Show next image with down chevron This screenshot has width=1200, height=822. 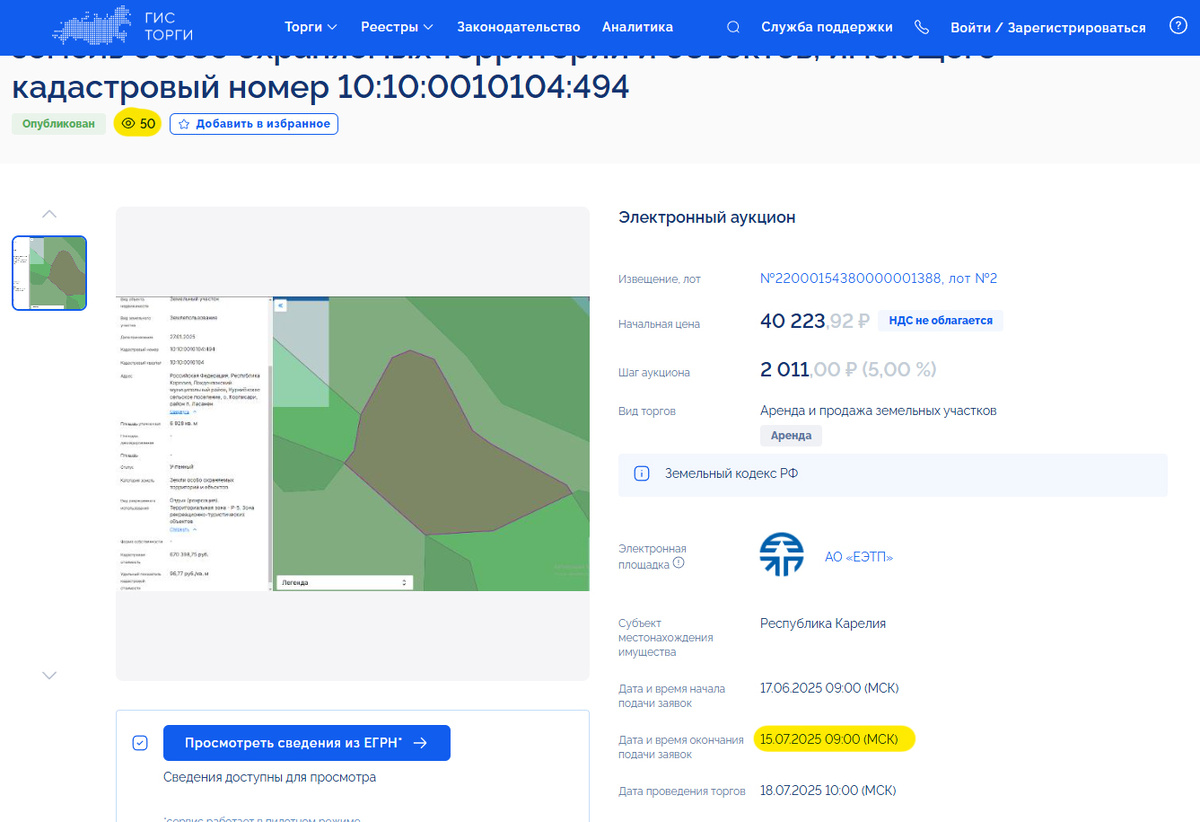pyautogui.click(x=49, y=675)
